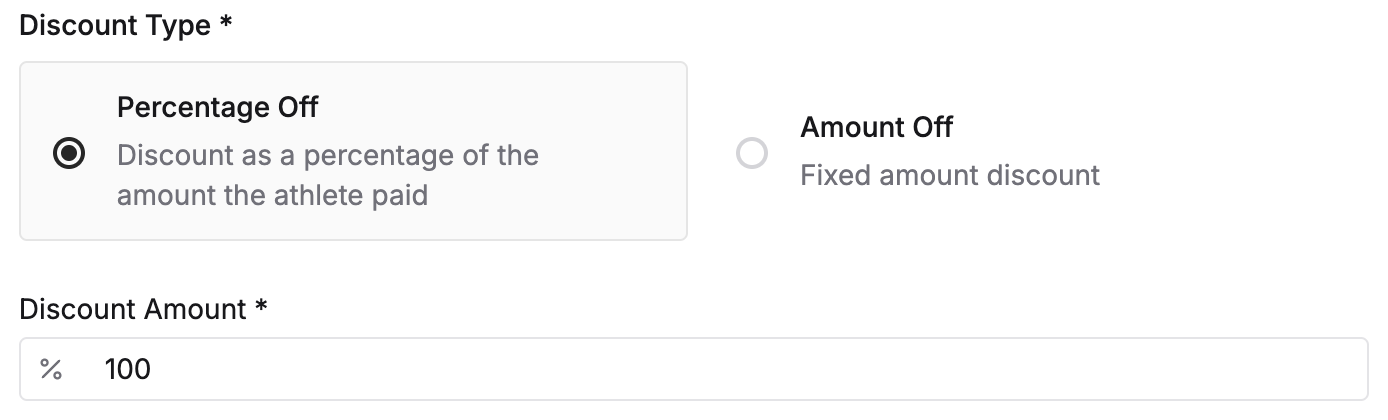Switch the discount type to fixed amount

tap(751, 154)
